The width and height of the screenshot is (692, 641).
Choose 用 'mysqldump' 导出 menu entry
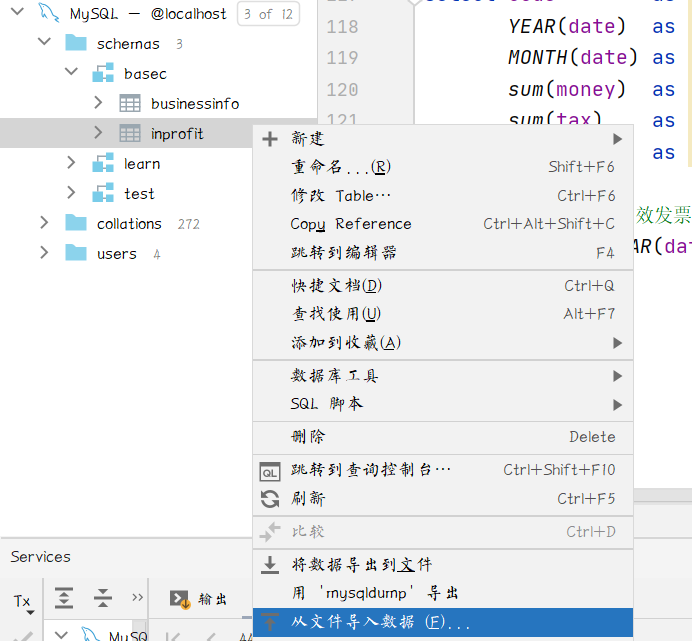(443, 593)
